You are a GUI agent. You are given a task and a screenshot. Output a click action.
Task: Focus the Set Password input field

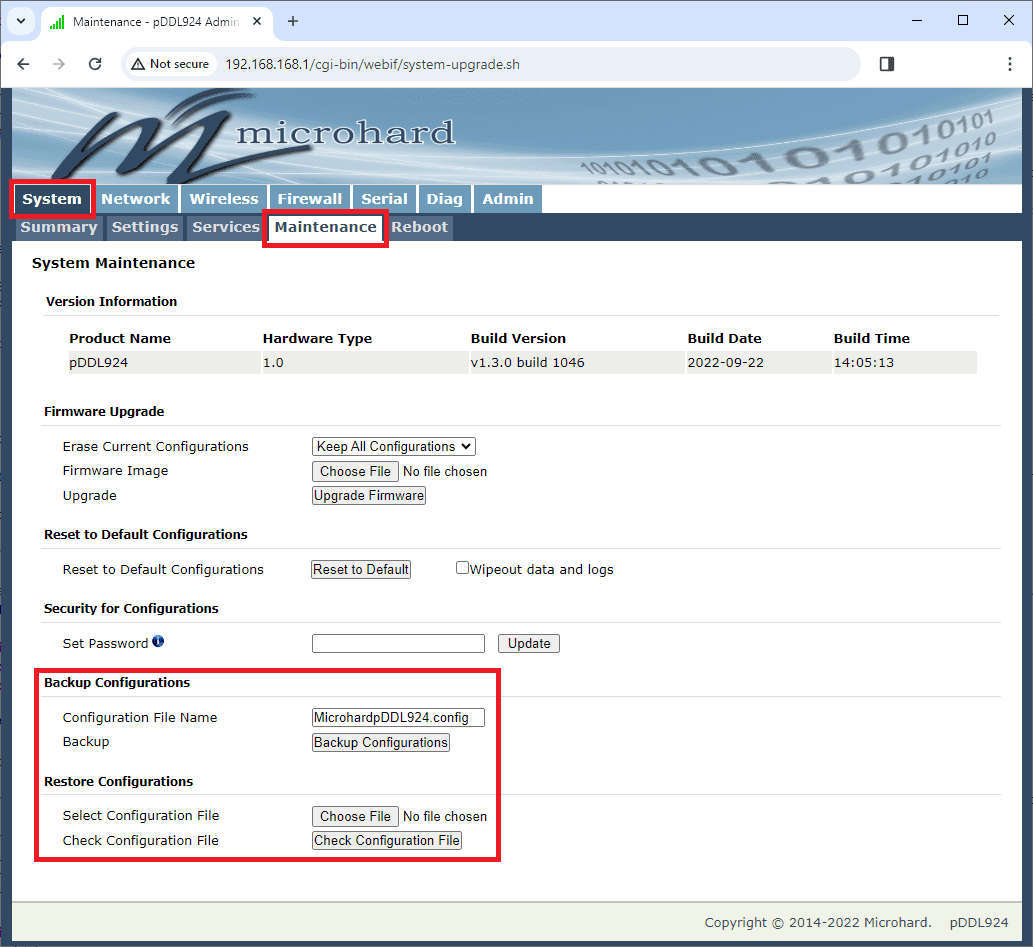click(x=398, y=643)
